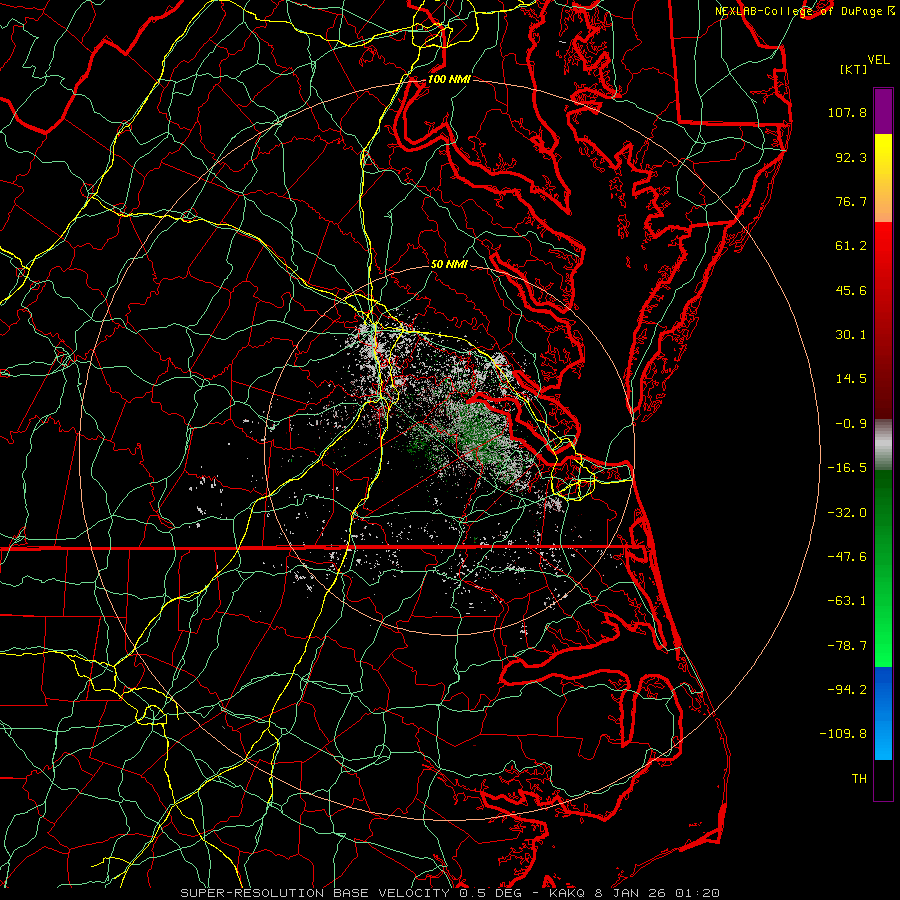Select the 61.2 velocity scale value
Image resolution: width=900 pixels, height=900 pixels.
click(851, 246)
